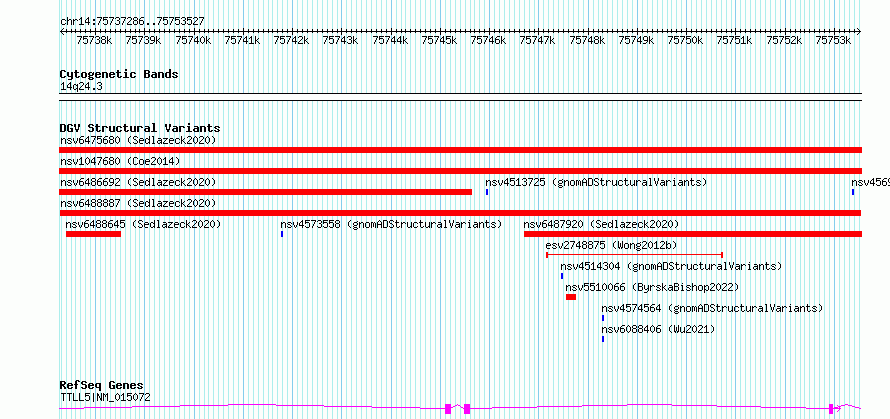Image resolution: width=890 pixels, height=419 pixels.
Task: Open the nsv4573558 gnomAD variant label
Action: pyautogui.click(x=391, y=224)
